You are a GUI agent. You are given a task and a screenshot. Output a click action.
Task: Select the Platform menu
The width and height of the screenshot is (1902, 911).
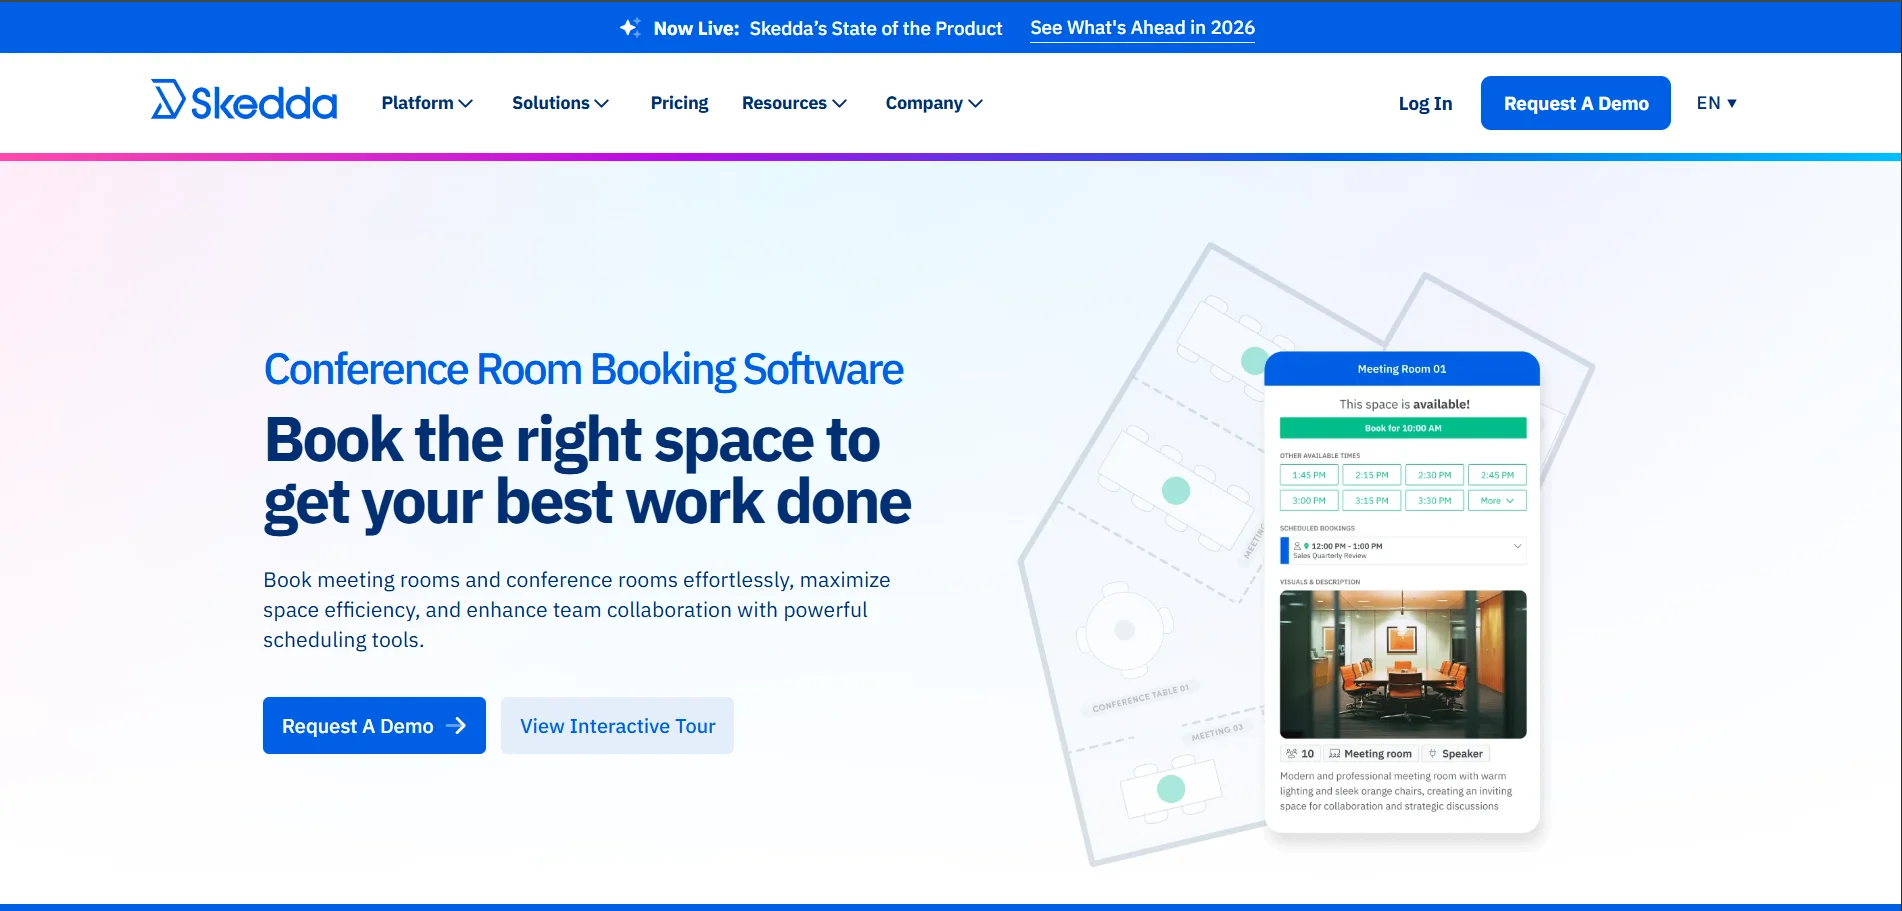click(426, 102)
